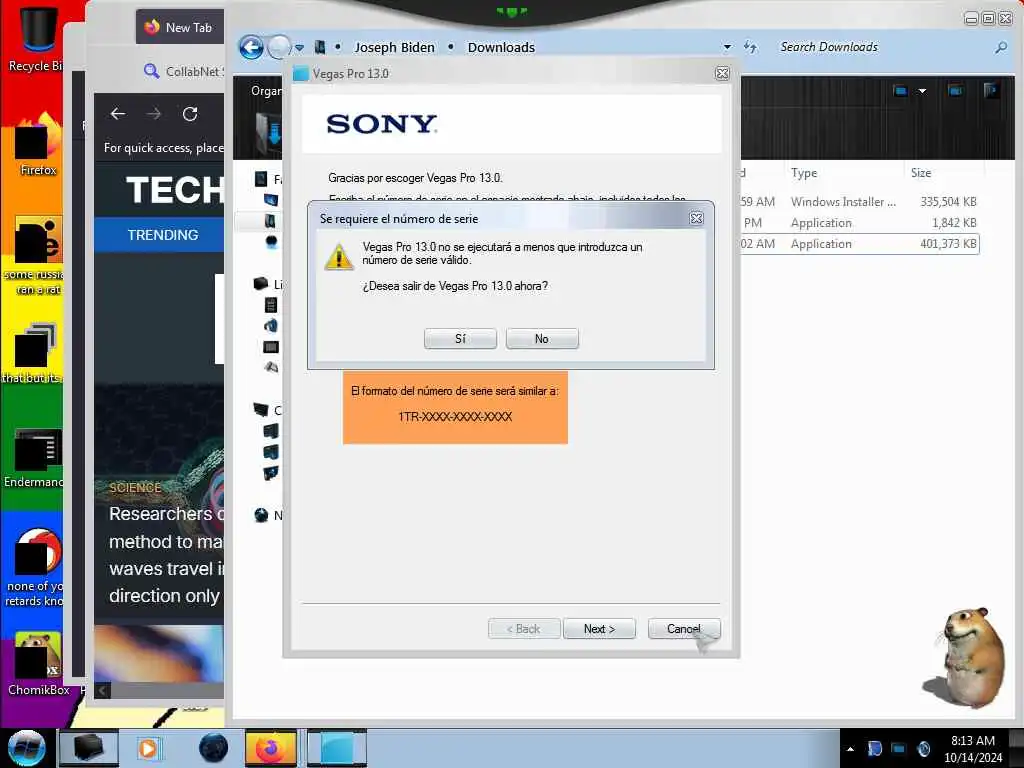Viewport: 1024px width, 768px height.
Task: Open the view options dropdown arrow
Action: tap(922, 91)
